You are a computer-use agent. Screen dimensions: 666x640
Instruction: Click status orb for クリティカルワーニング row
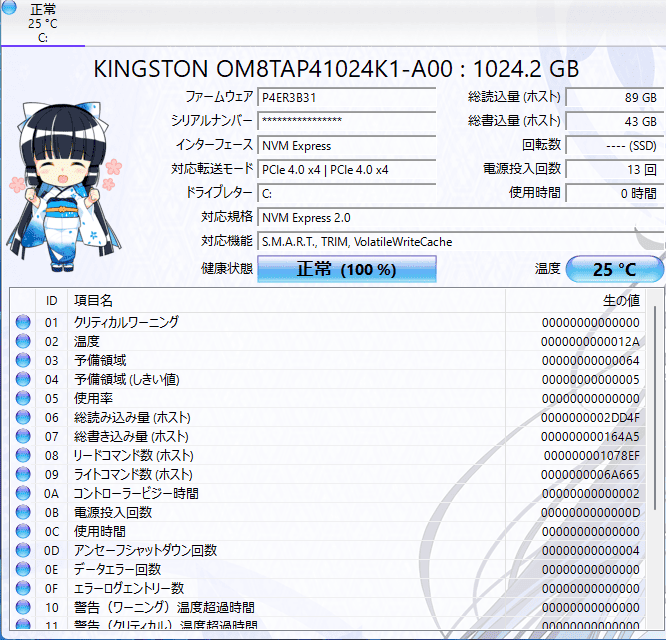23,322
